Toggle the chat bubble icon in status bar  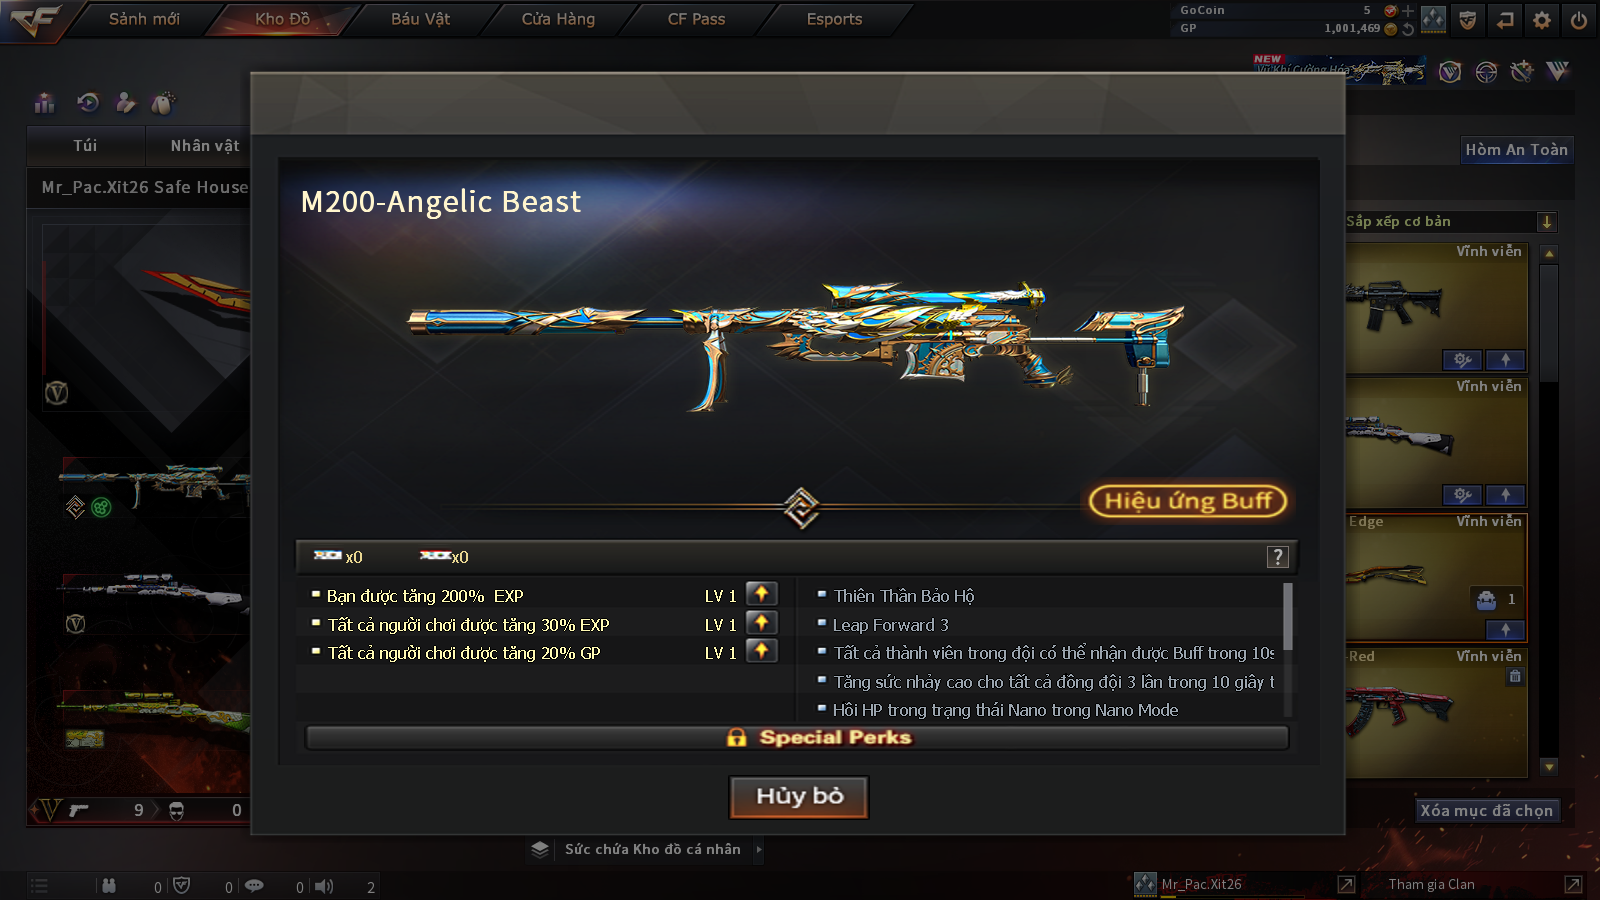254,886
